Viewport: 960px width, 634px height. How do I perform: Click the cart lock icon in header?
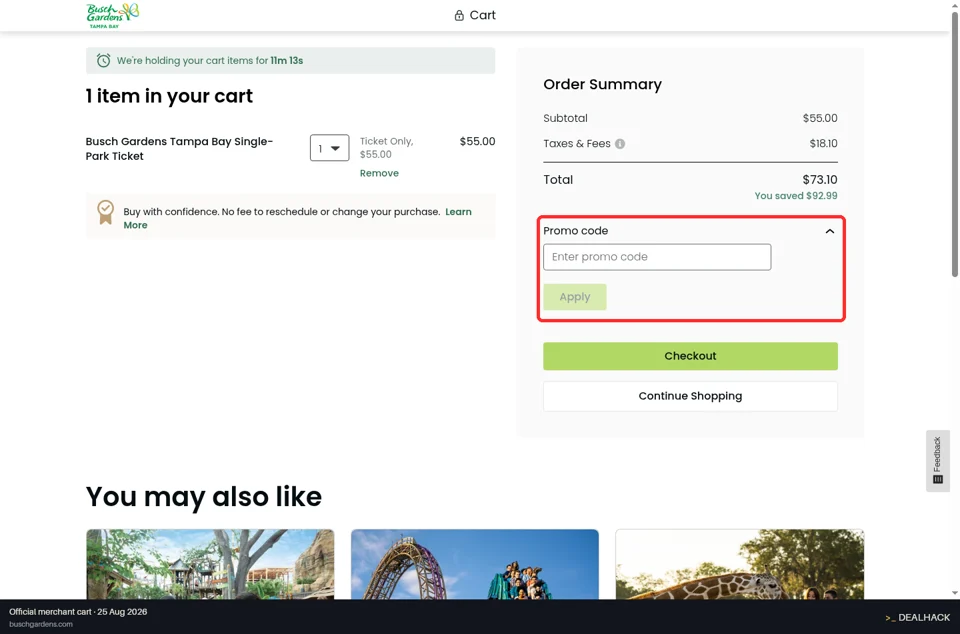459,15
